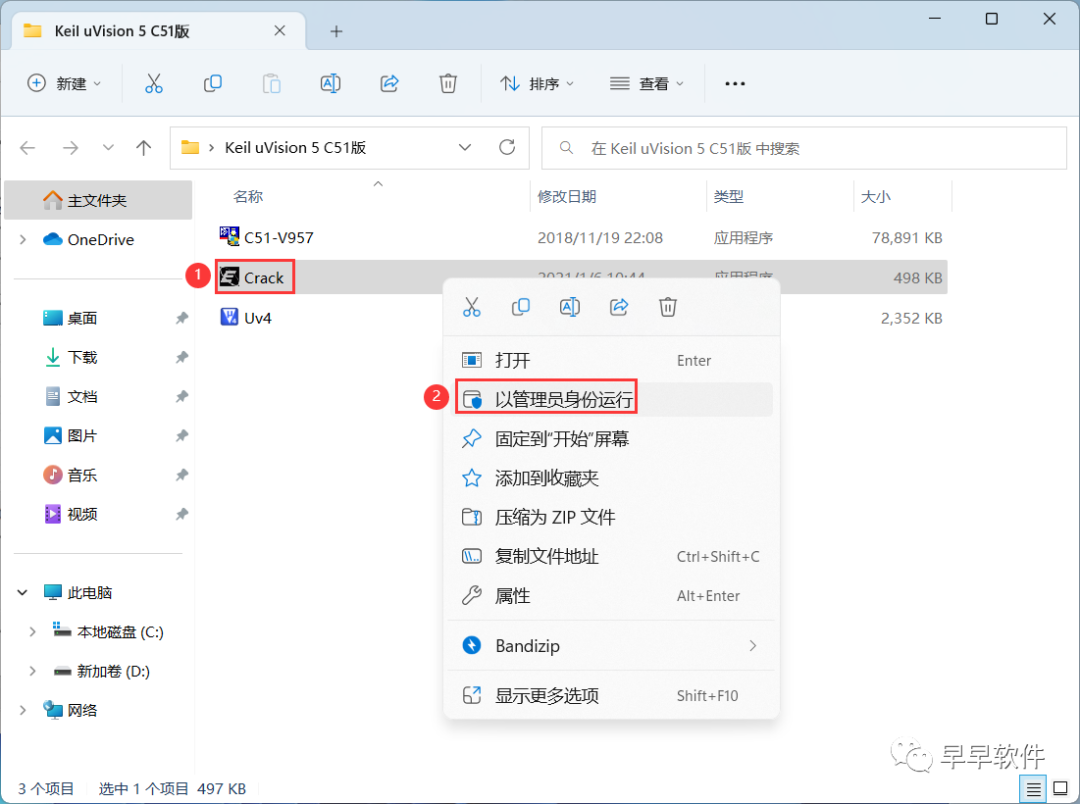Viewport: 1080px width, 804px height.
Task: Select the Rename icon in the toolbar
Action: point(330,83)
